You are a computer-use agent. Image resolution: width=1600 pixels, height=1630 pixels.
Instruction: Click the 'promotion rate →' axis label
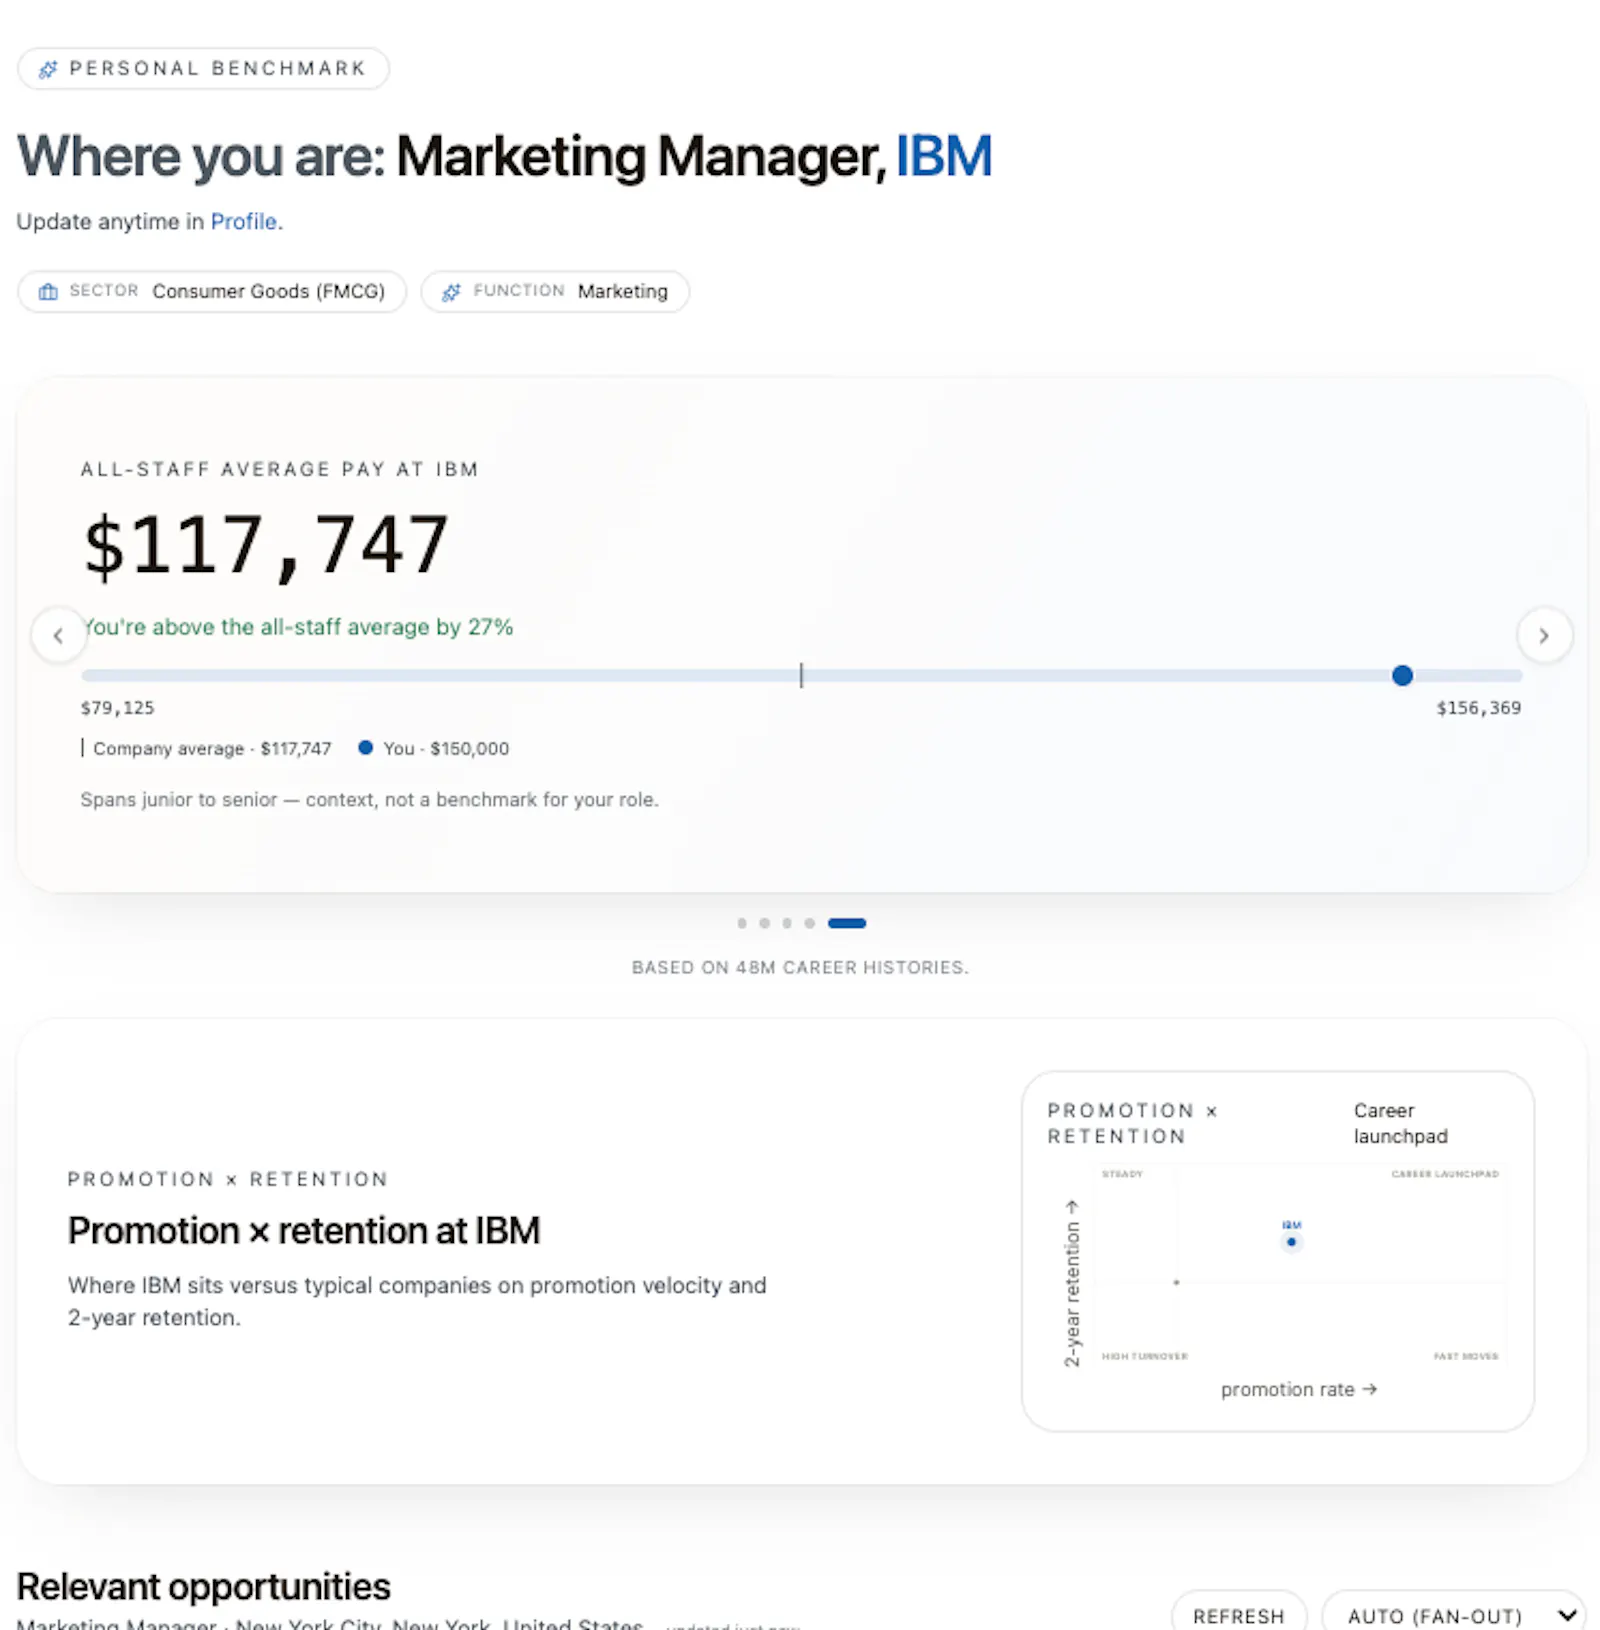(1299, 1390)
